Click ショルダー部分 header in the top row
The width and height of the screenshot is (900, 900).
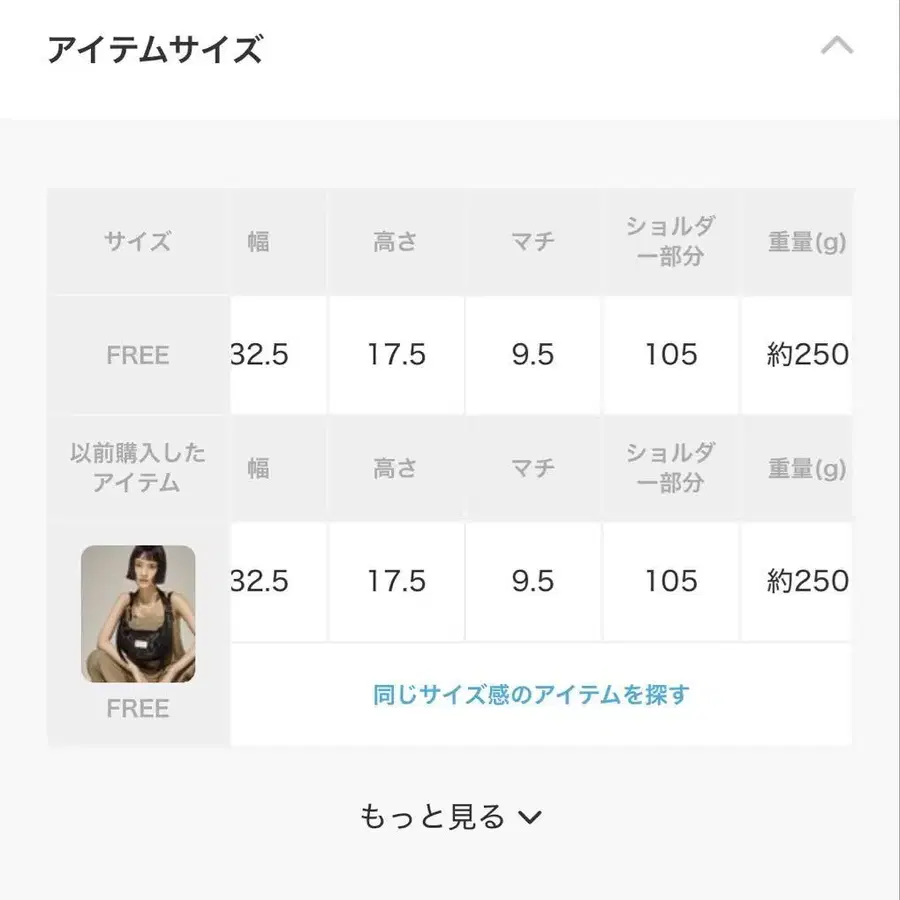click(670, 242)
